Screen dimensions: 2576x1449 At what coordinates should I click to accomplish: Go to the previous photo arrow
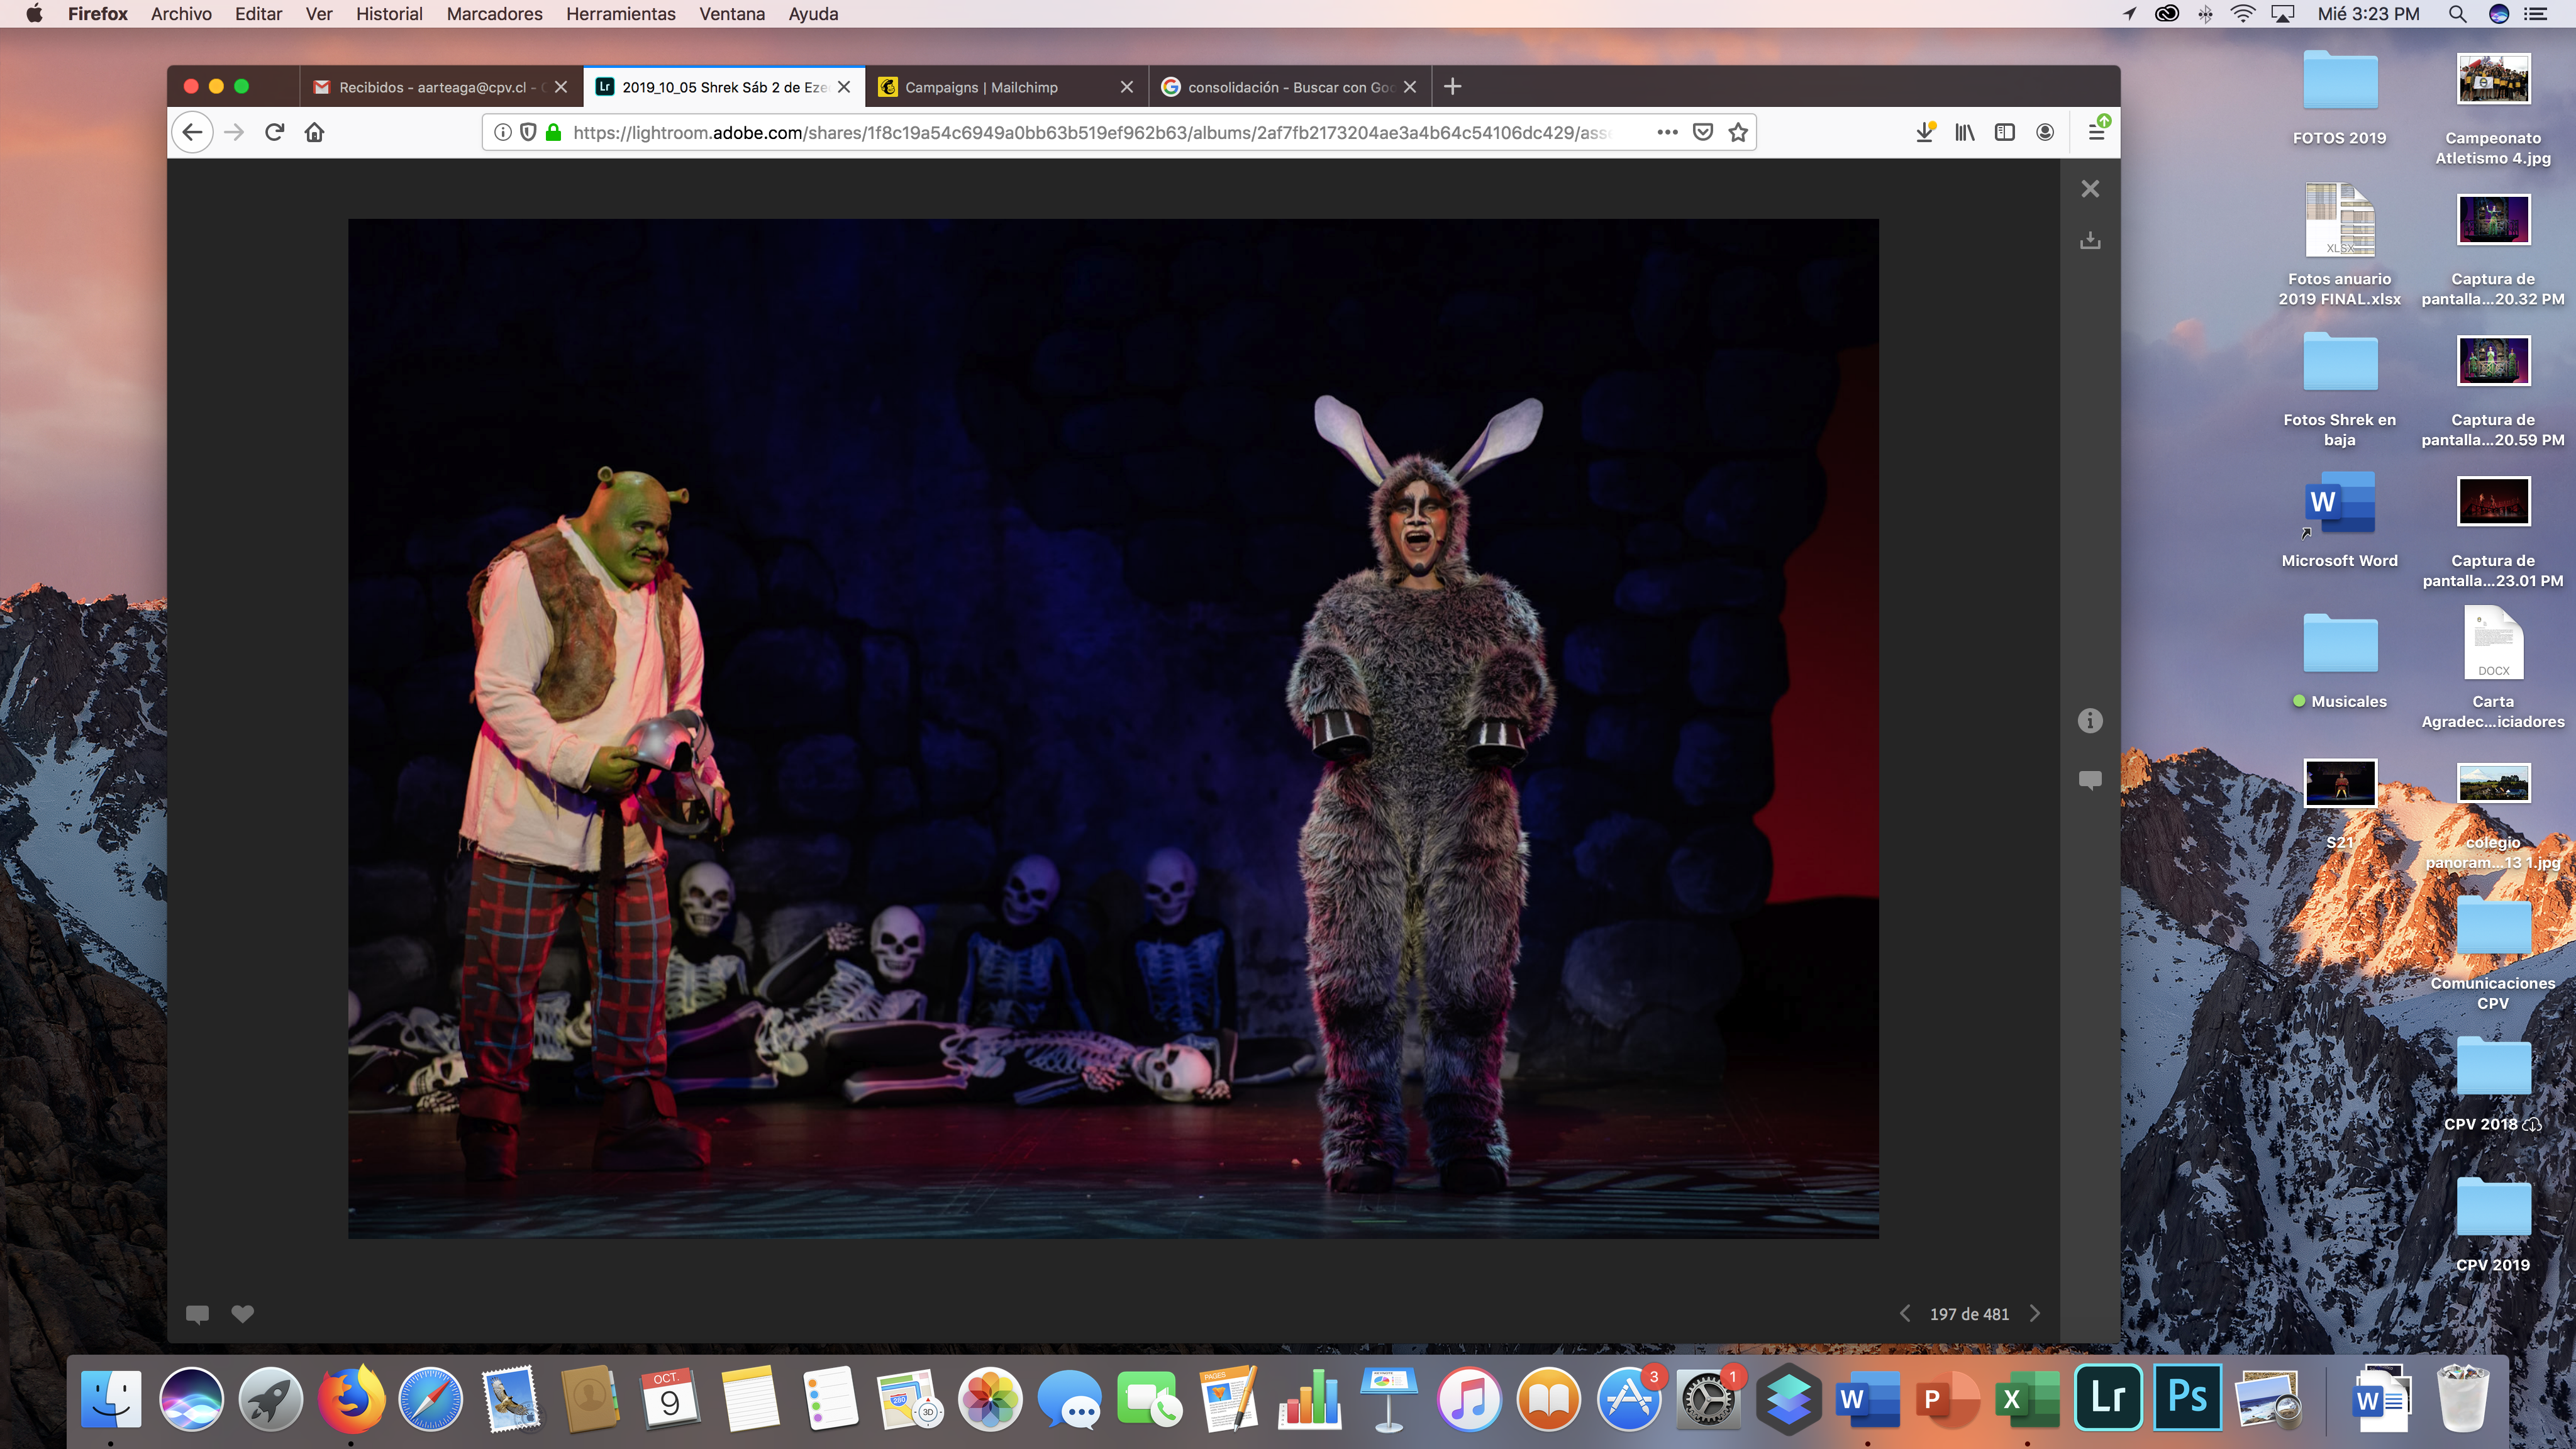(1905, 1314)
